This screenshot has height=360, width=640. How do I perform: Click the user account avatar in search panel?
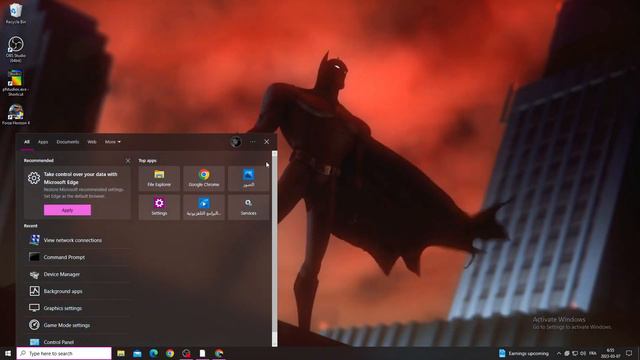[236, 142]
